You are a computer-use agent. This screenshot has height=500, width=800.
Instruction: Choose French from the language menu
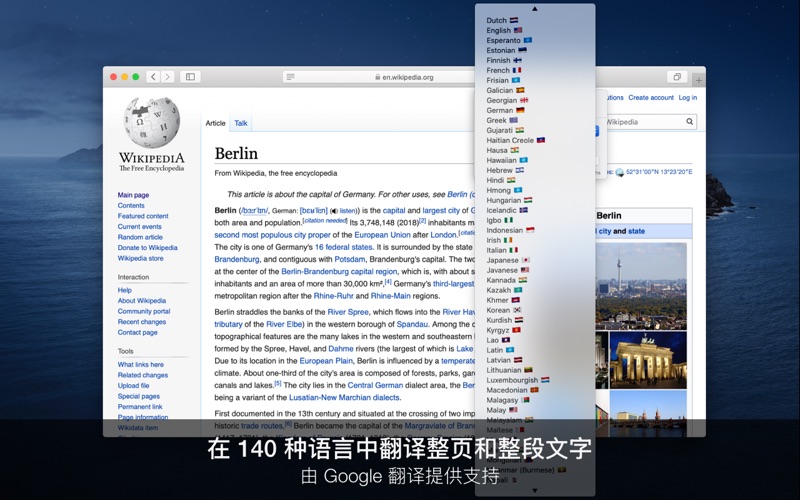click(504, 70)
